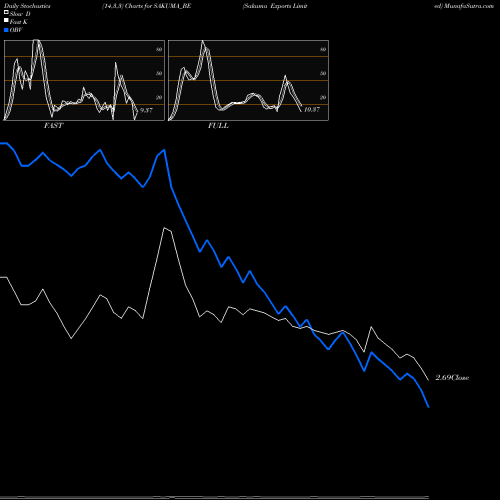This screenshot has width=500, height=500.
Task: Click the FULL stochastic chart thumbnail
Action: [248, 80]
